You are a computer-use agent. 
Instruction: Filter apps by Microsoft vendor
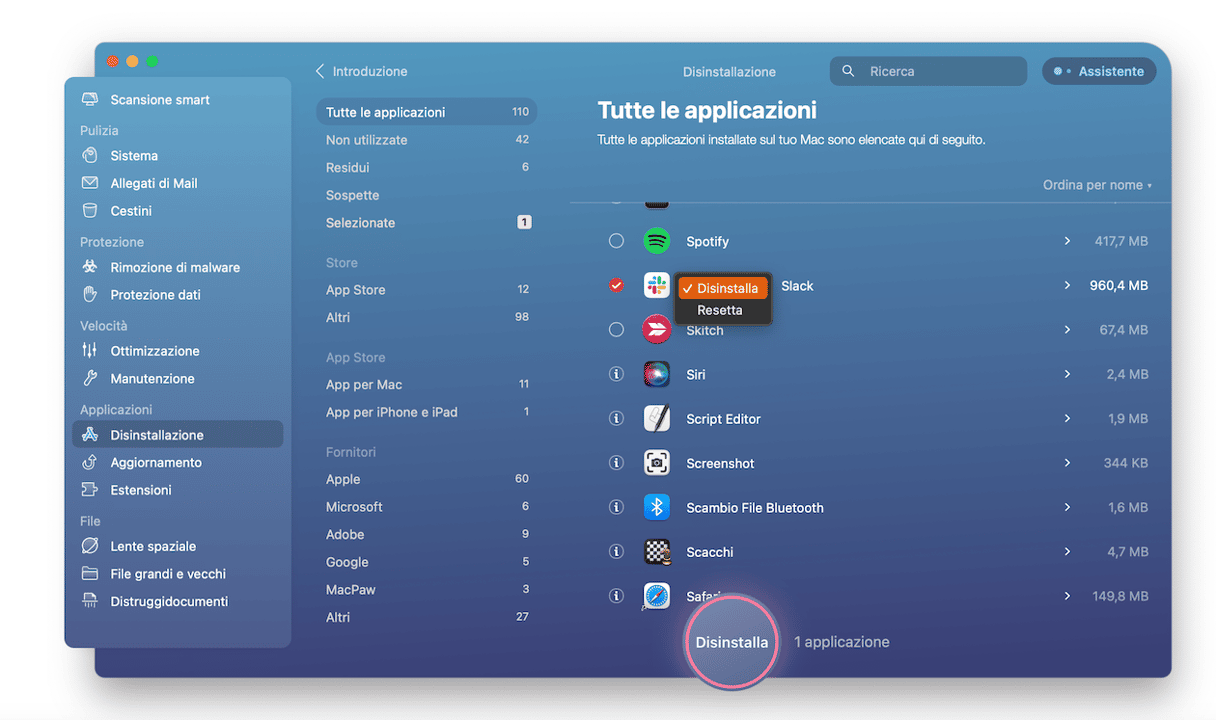coord(427,507)
